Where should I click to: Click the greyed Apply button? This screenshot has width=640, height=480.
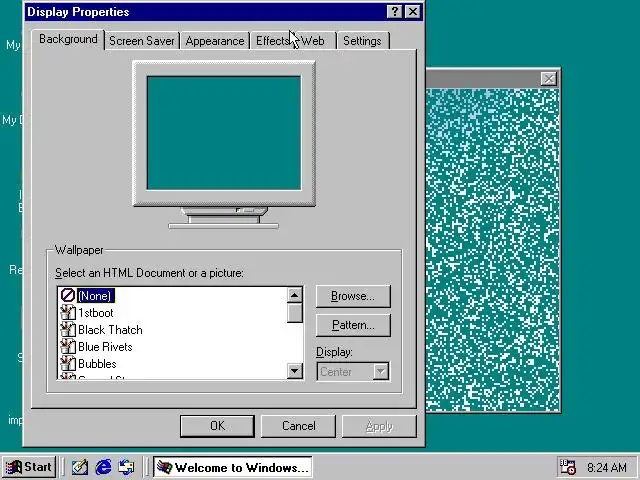(379, 426)
